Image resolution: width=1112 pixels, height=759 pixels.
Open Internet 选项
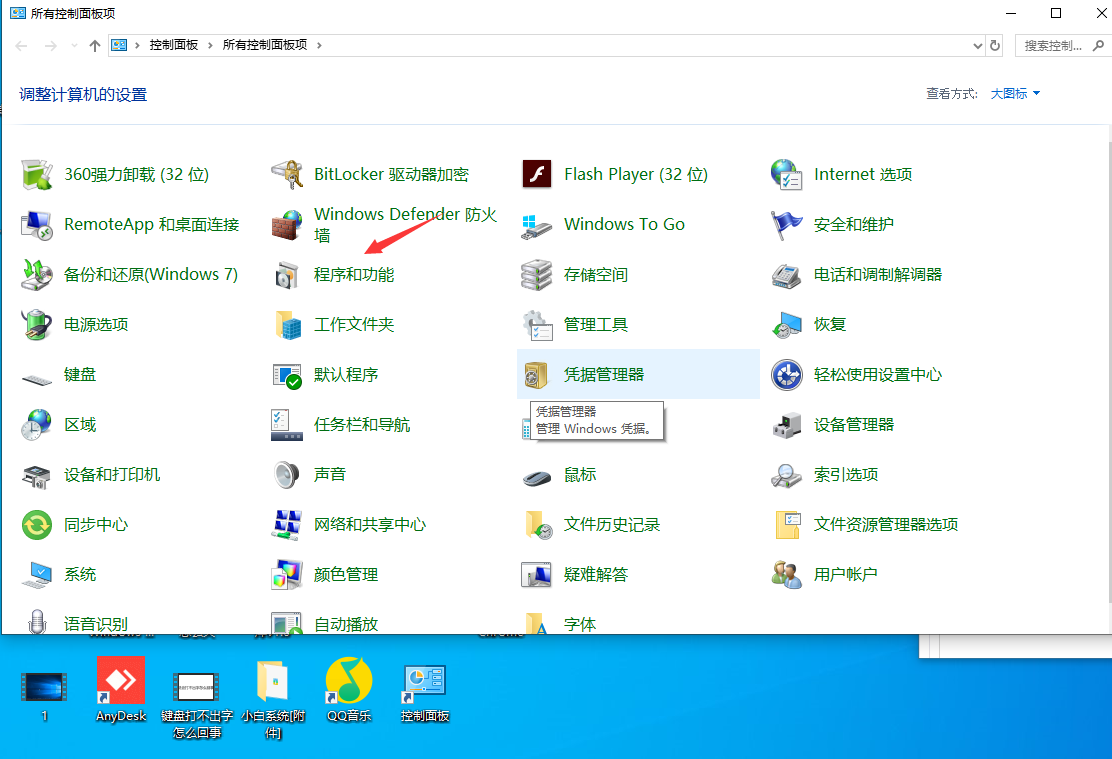[862, 173]
